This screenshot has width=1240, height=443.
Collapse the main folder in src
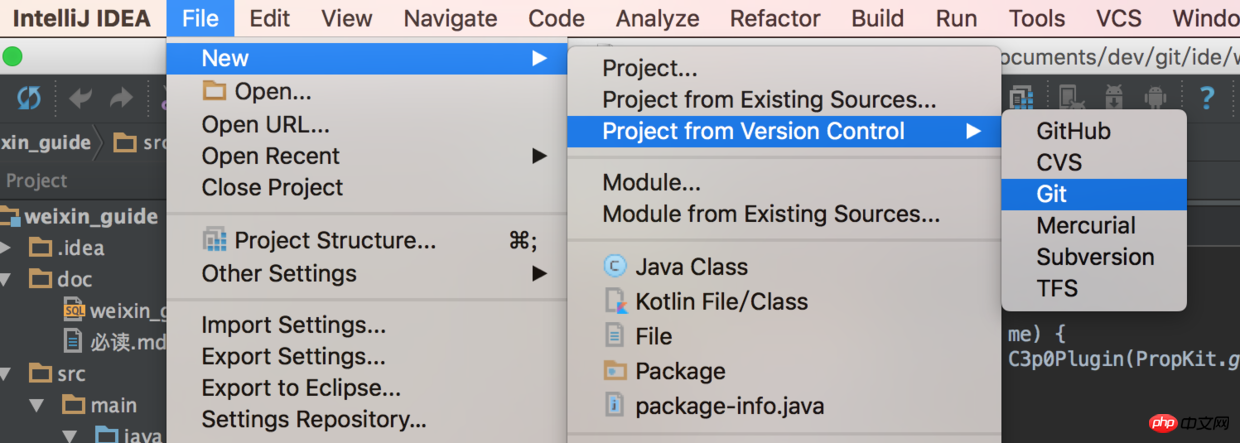(x=37, y=406)
